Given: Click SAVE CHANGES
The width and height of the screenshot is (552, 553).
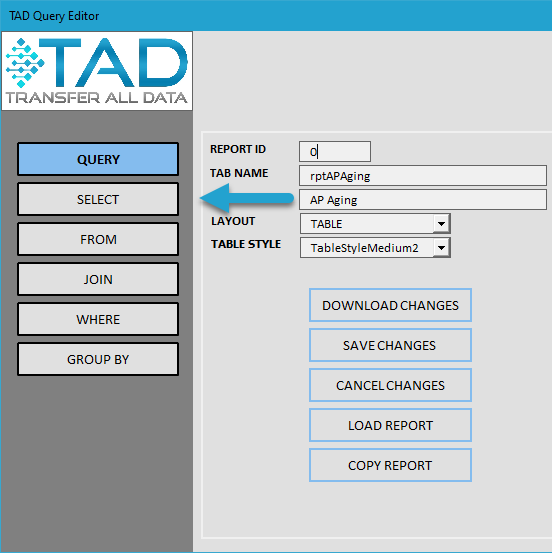Looking at the screenshot, I should click(390, 345).
